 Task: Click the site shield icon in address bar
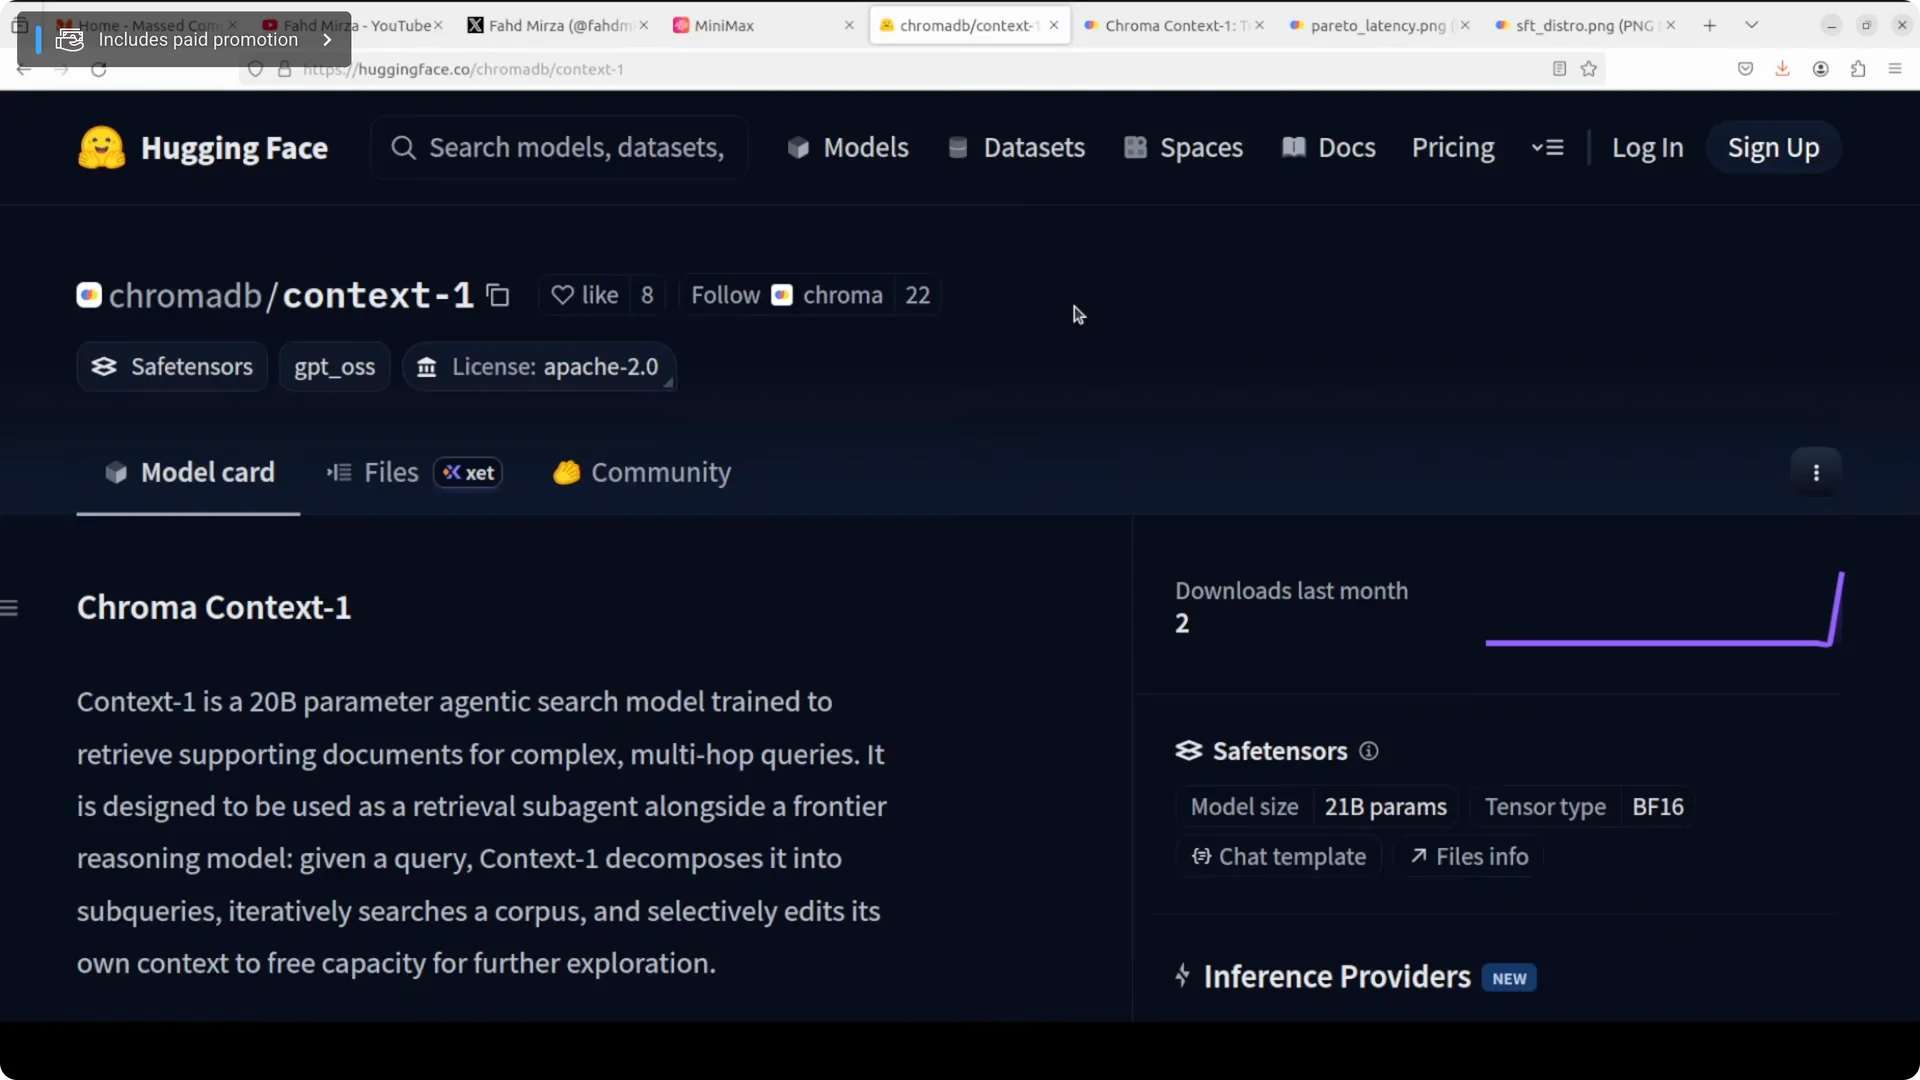[255, 69]
